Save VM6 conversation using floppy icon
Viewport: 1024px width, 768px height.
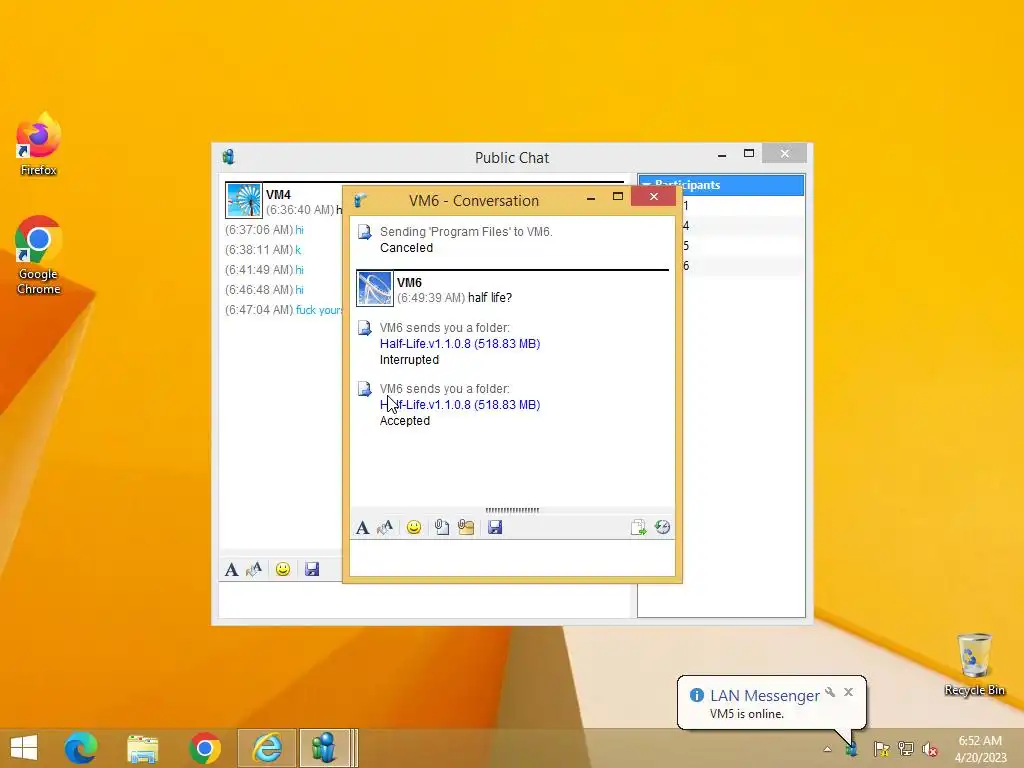pyautogui.click(x=495, y=528)
